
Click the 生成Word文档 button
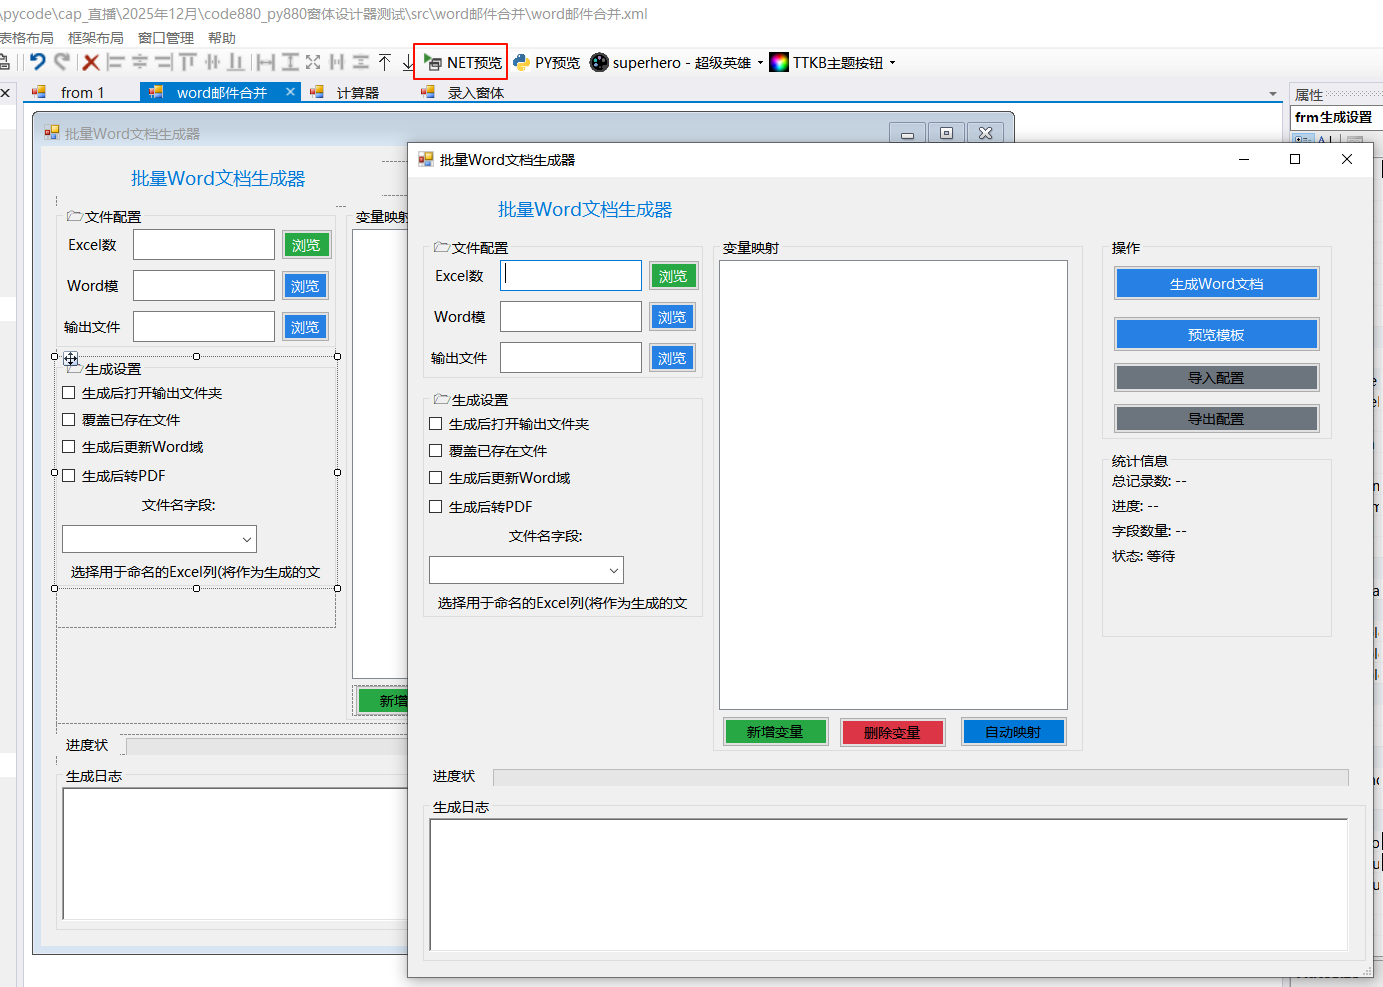pos(1216,283)
